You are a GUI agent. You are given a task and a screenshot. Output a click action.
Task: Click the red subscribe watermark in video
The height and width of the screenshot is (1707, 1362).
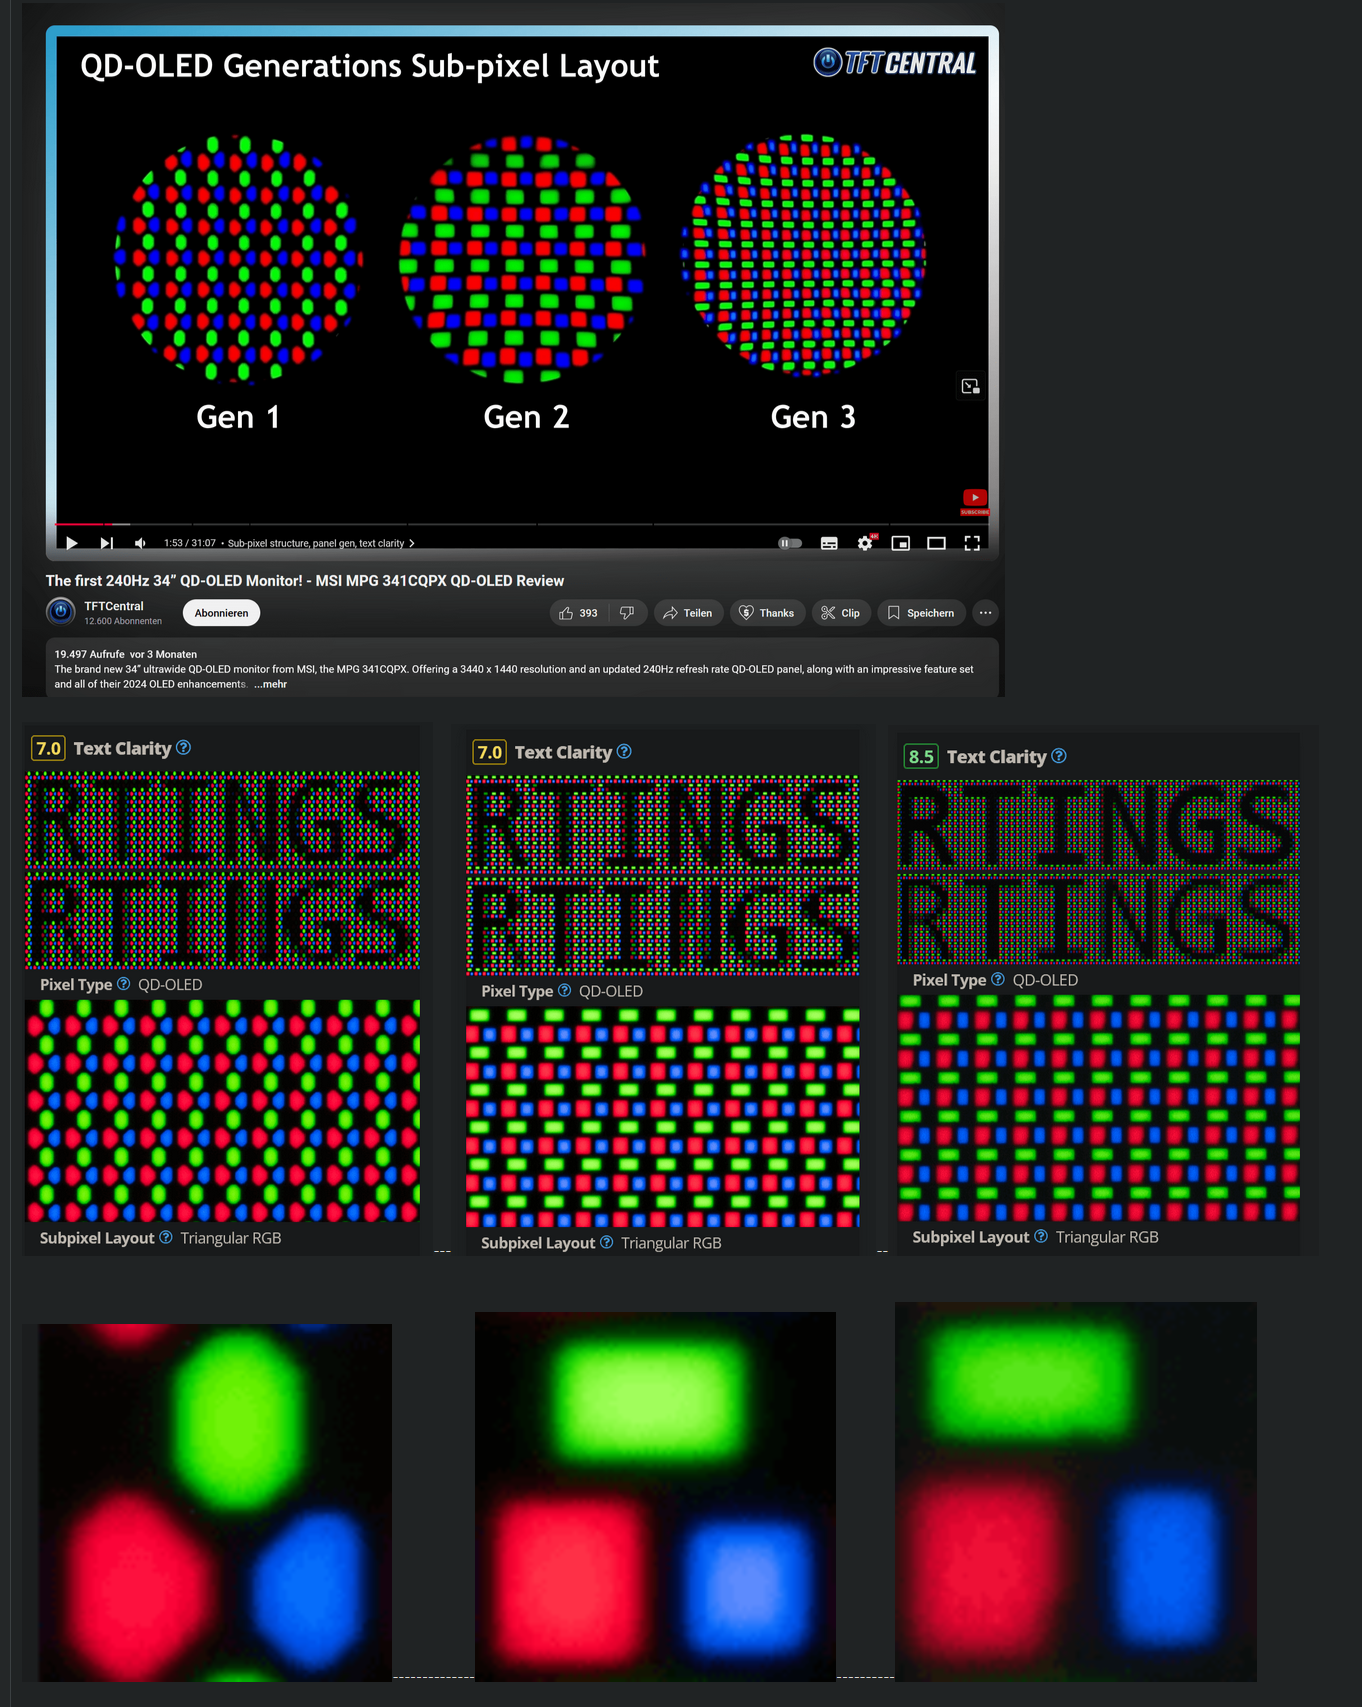point(975,501)
